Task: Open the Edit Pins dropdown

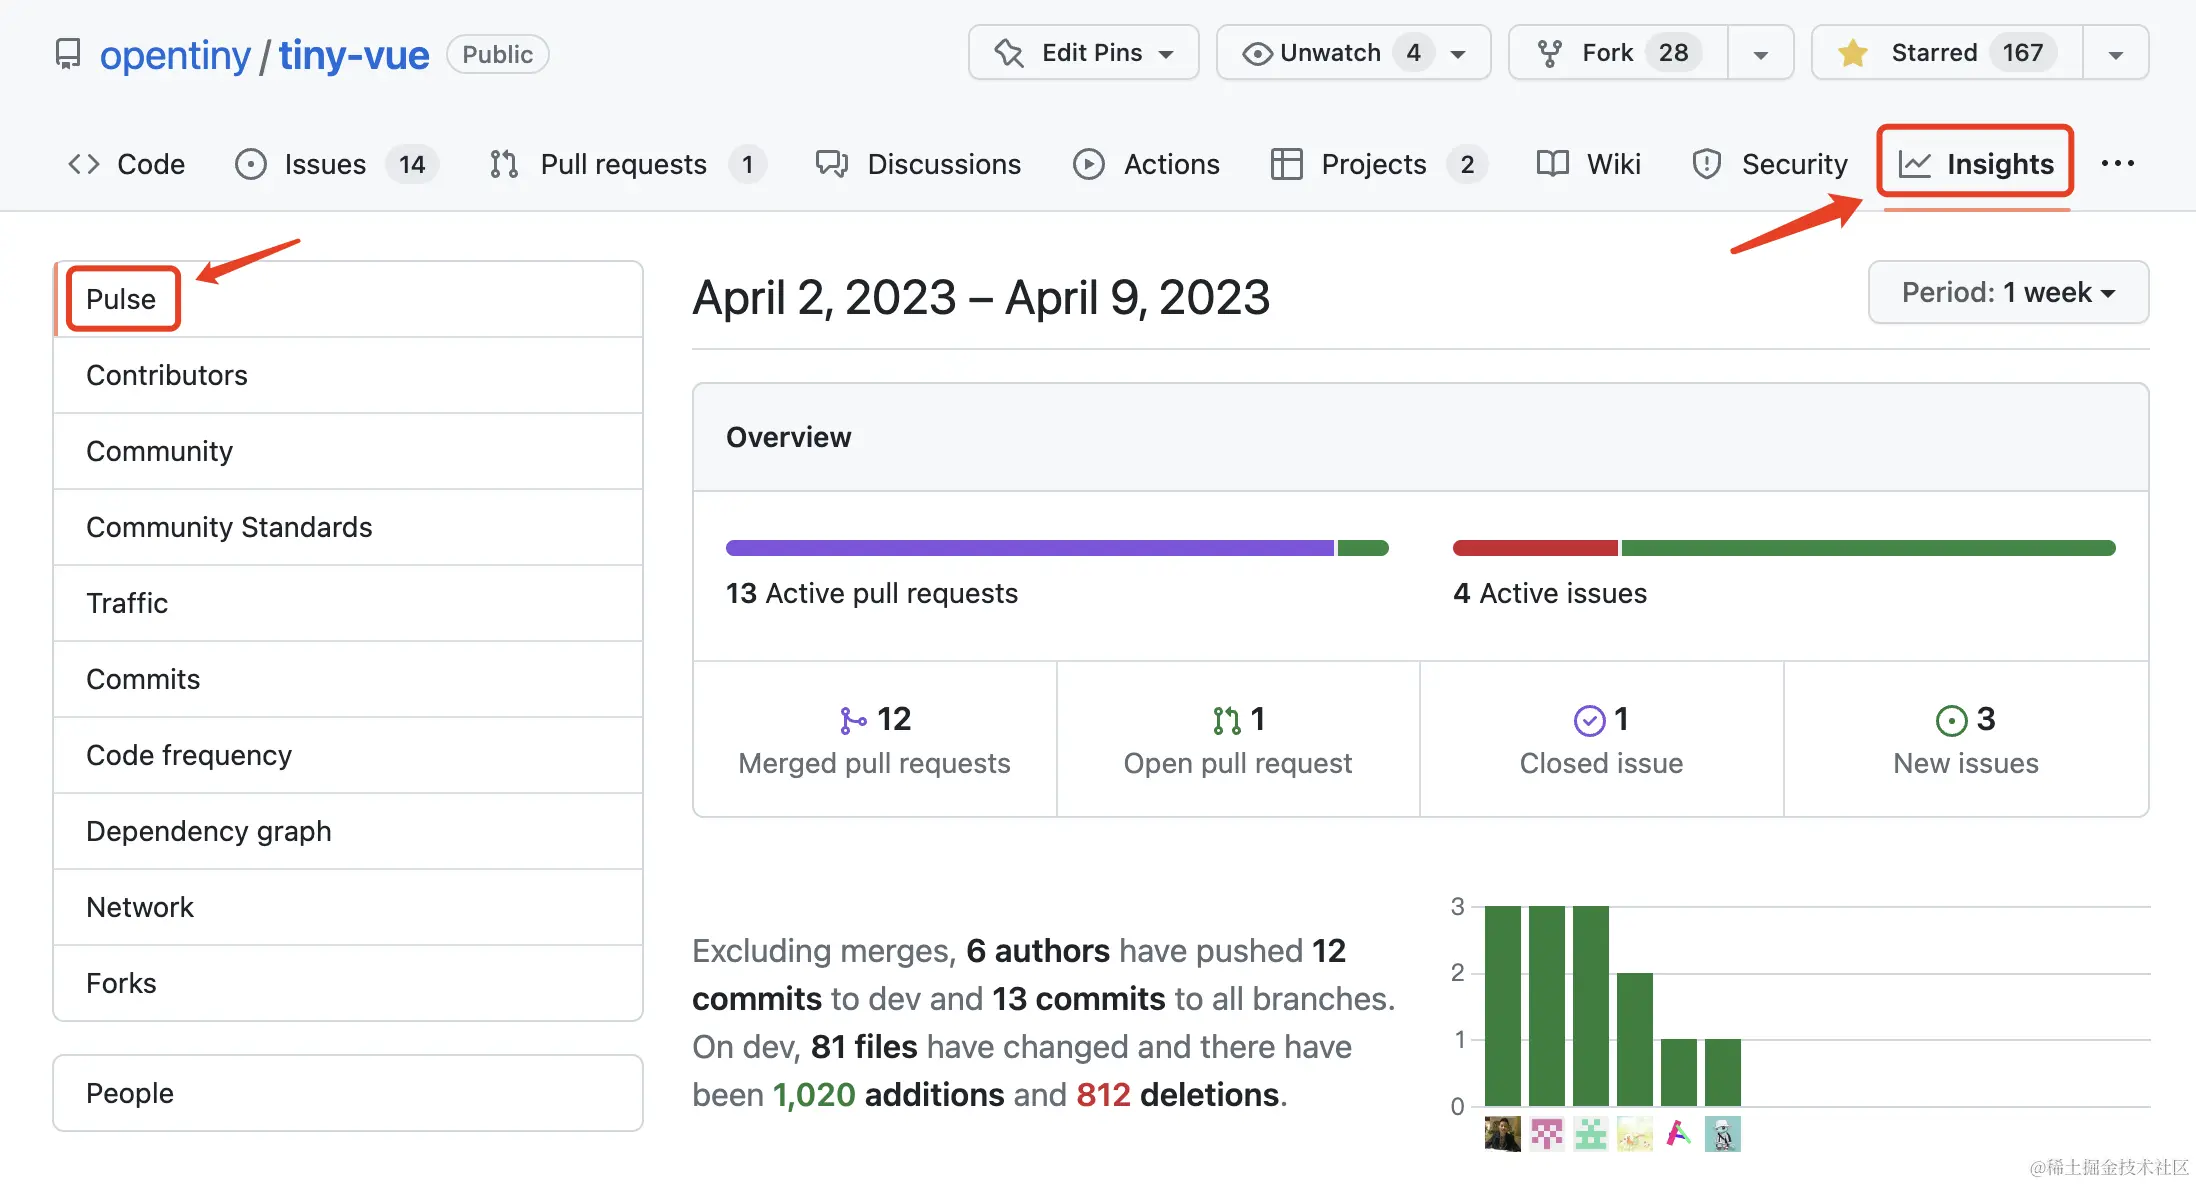Action: click(x=1084, y=53)
